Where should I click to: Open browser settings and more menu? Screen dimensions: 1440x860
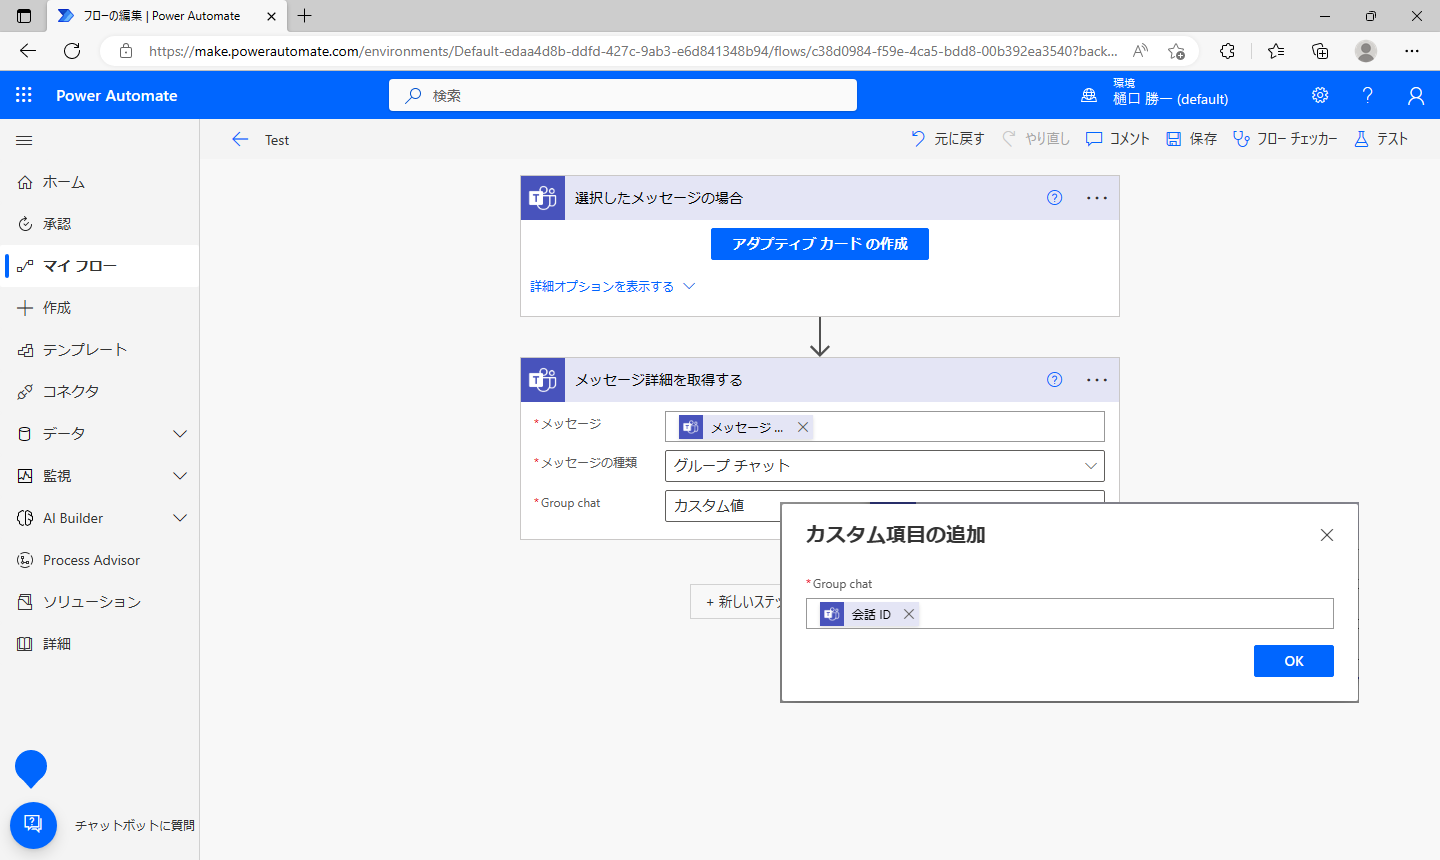point(1412,51)
